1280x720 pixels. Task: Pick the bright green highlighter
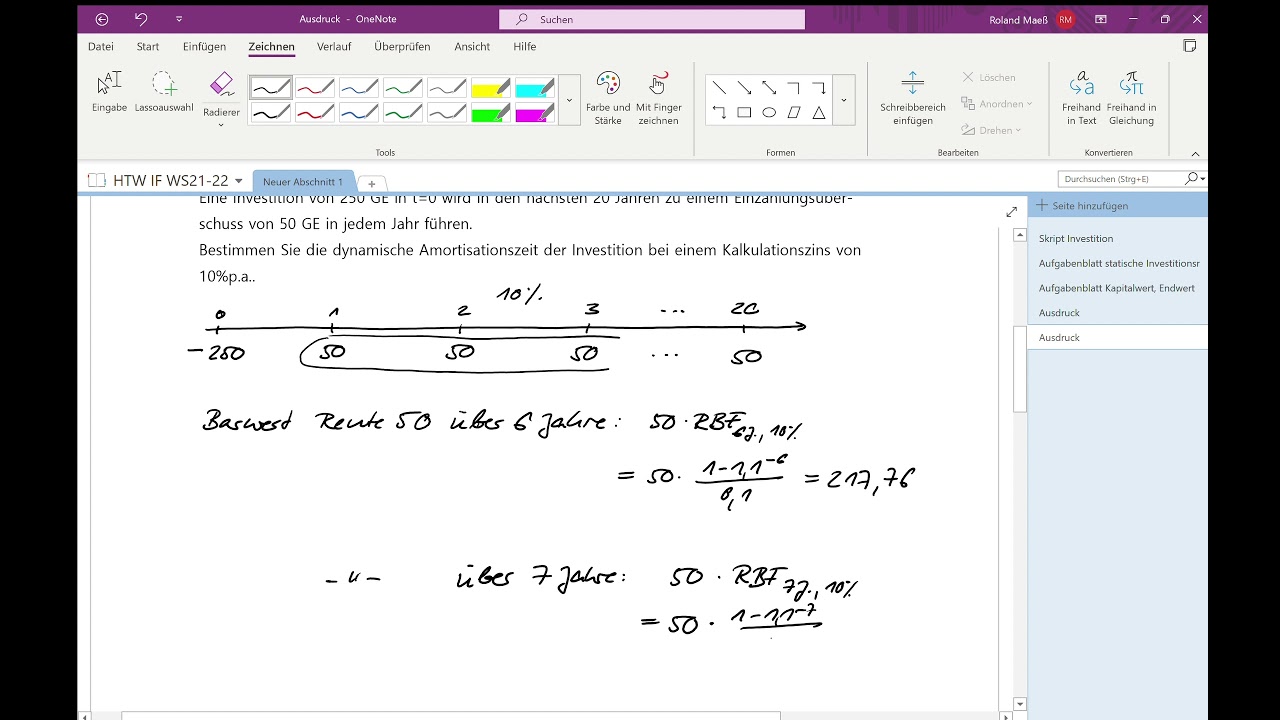(x=490, y=112)
